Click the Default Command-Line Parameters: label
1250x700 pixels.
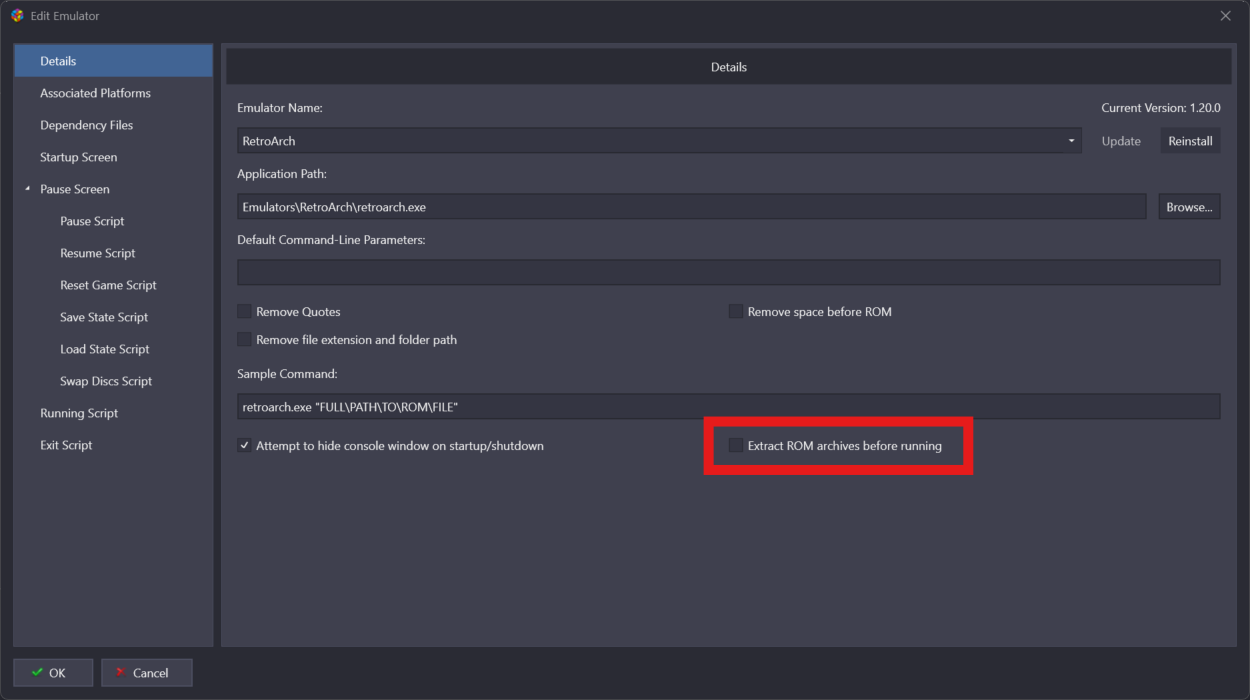(331, 240)
